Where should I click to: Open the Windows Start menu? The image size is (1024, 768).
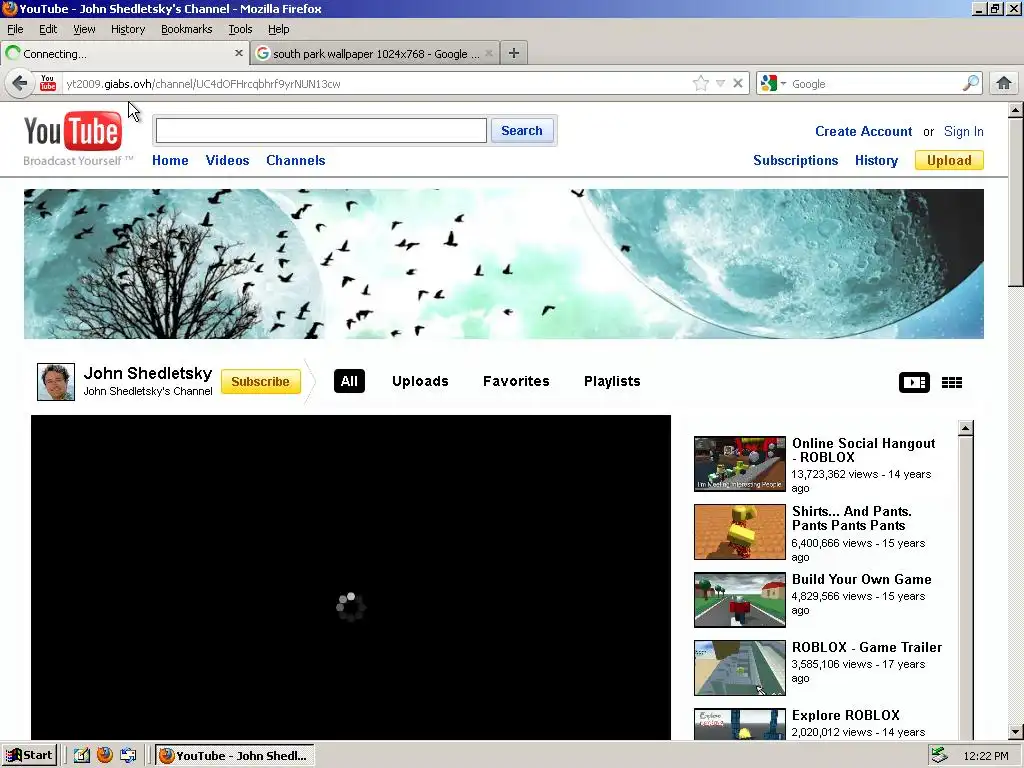[29, 756]
